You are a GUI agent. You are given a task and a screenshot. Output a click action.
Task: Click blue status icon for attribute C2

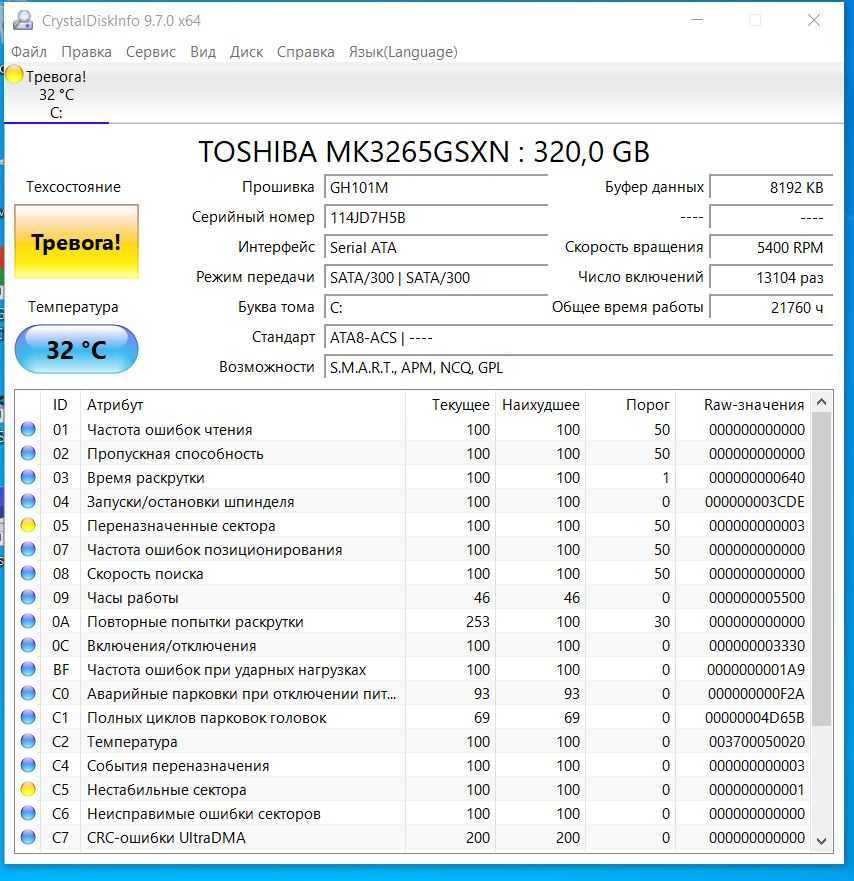(28, 742)
